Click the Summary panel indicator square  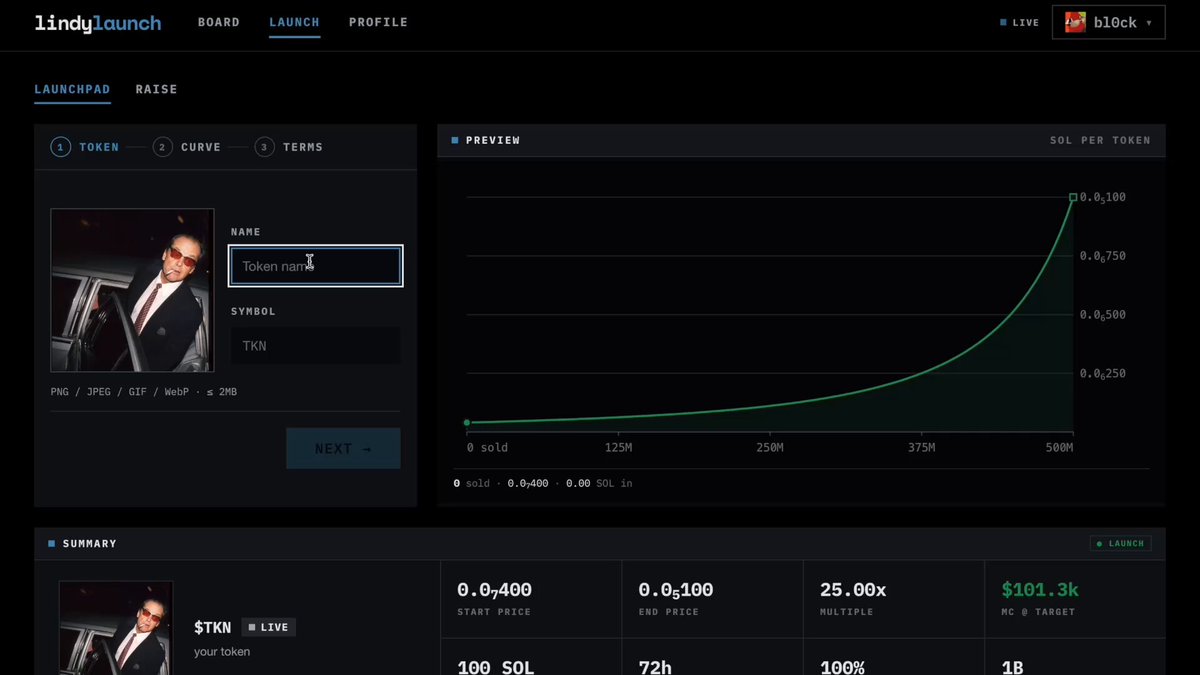[52, 543]
